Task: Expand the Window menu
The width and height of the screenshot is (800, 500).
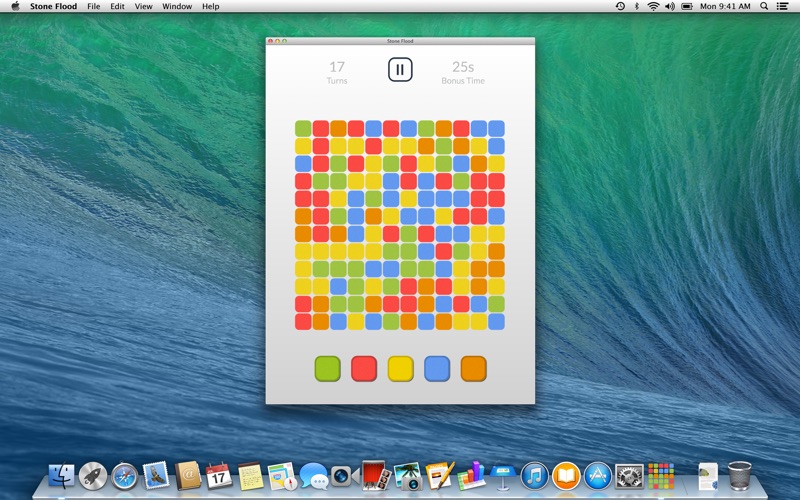Action: point(177,6)
